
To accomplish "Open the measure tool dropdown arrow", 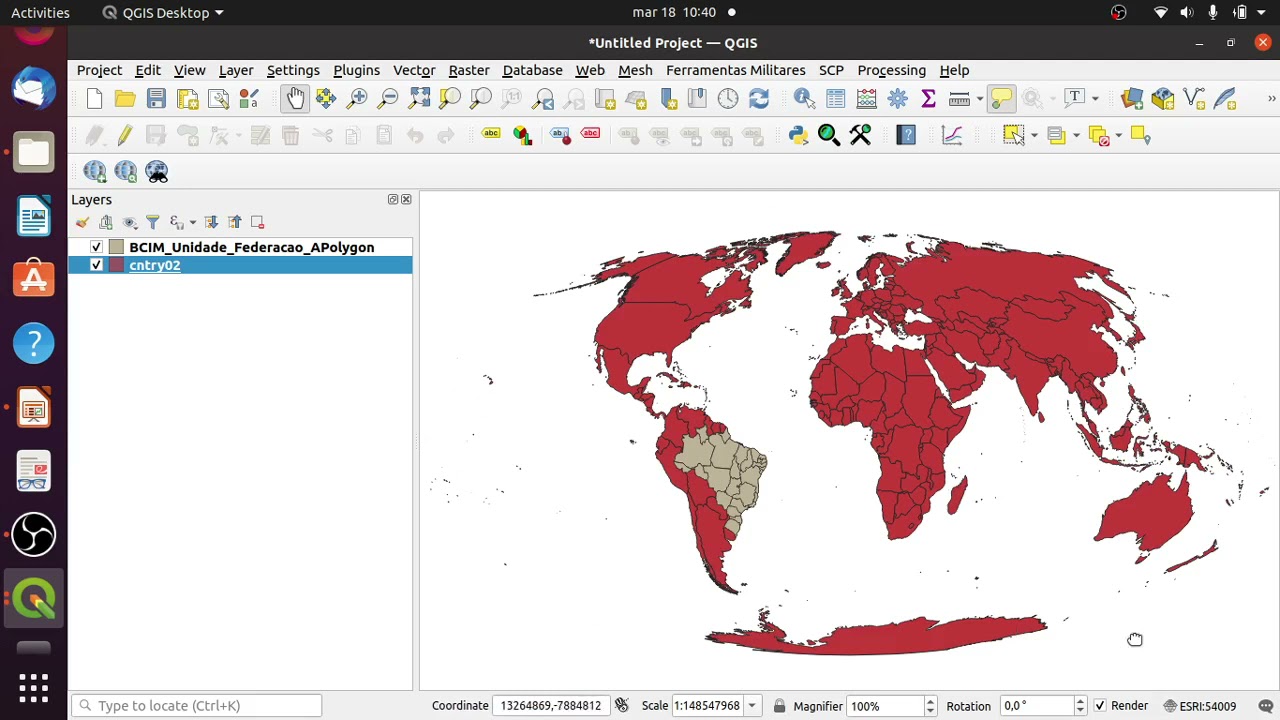I will click(x=979, y=99).
